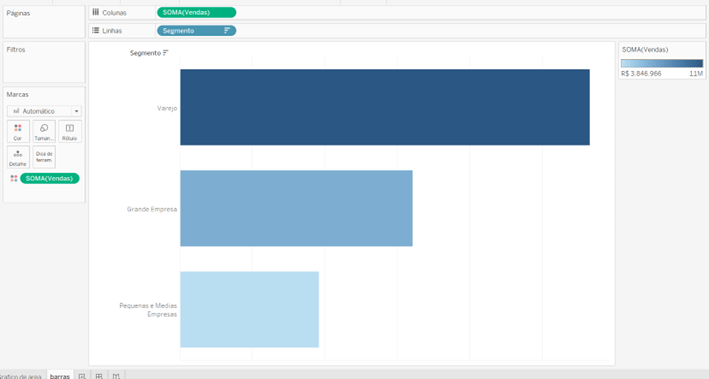The width and height of the screenshot is (709, 379).
Task: Click the sort icon beside the Segmento header
Action: [x=165, y=53]
